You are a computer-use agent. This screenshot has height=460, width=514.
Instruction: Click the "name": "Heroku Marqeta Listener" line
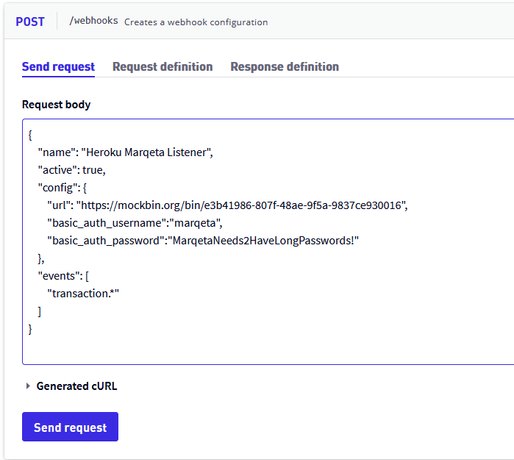coord(125,152)
